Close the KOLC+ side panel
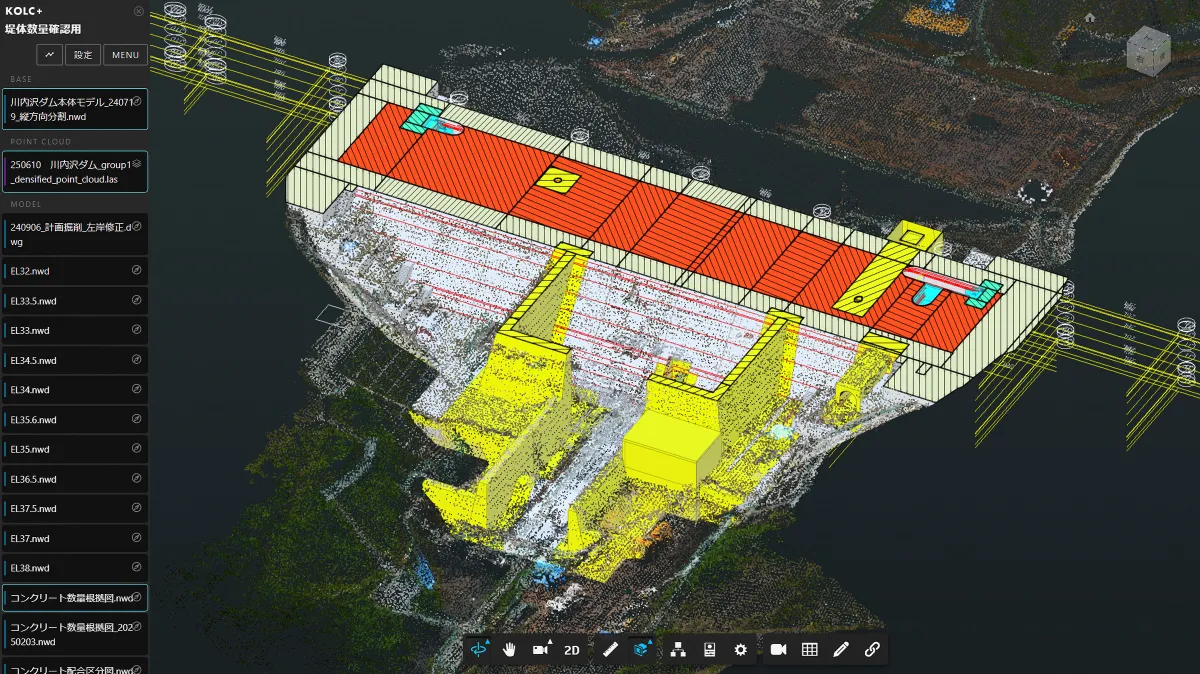 coord(139,12)
